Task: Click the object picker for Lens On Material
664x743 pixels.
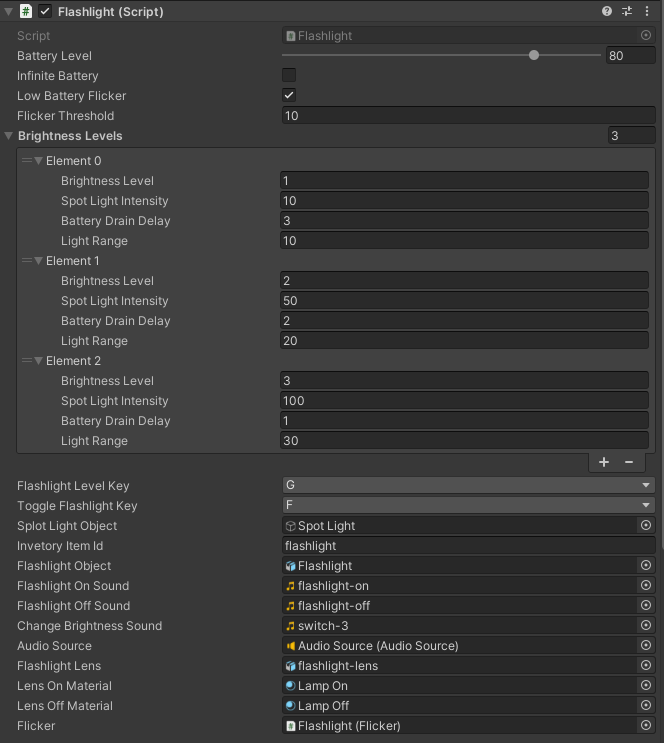Action: 646,686
